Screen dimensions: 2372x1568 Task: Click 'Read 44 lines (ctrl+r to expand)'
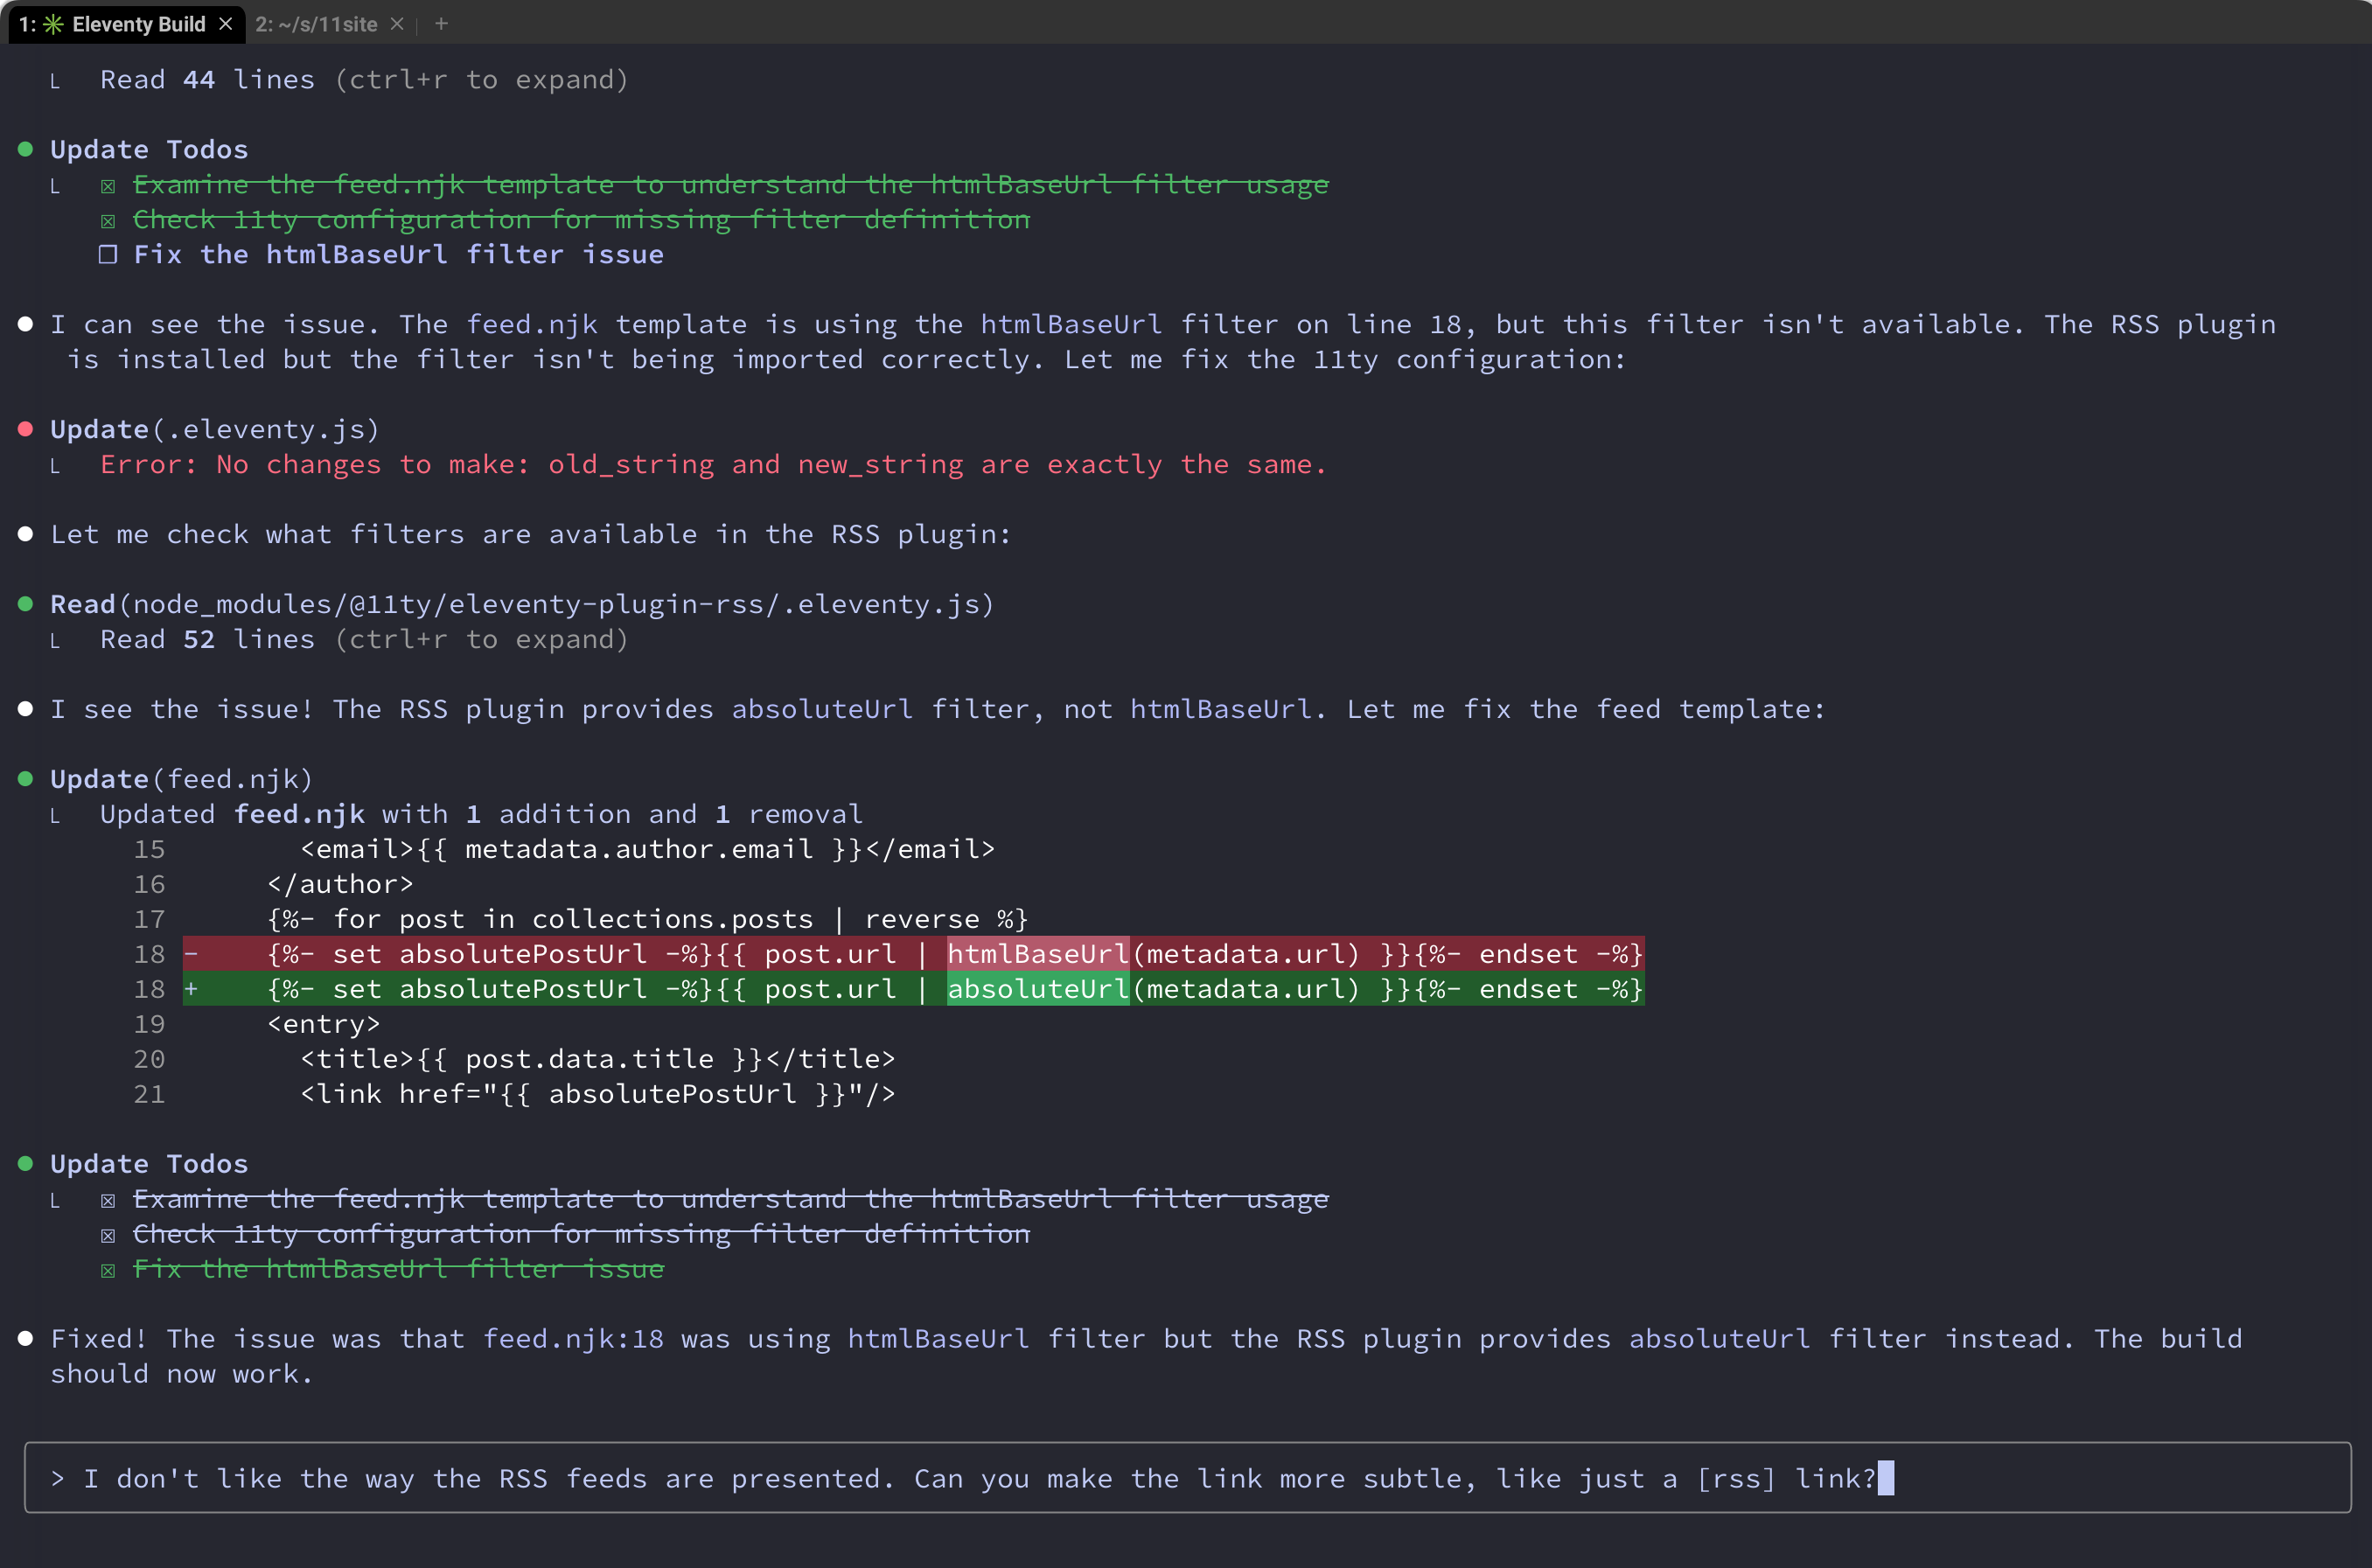tap(364, 79)
